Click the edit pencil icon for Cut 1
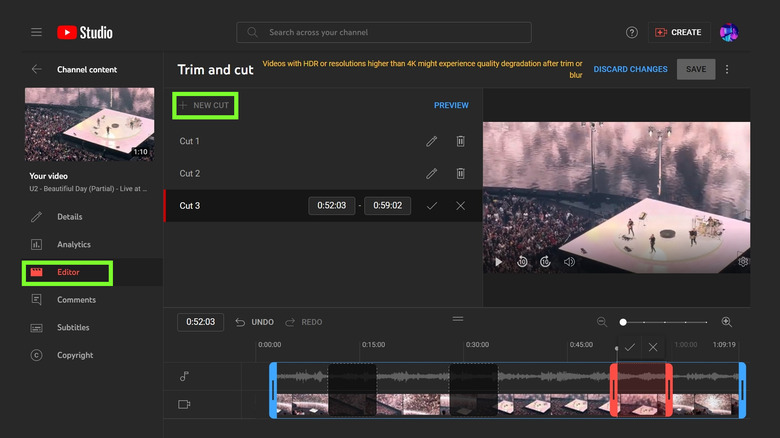 point(432,142)
